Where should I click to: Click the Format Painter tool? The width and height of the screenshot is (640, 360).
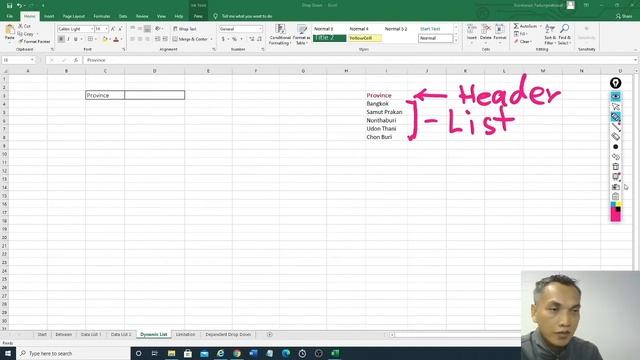34,41
